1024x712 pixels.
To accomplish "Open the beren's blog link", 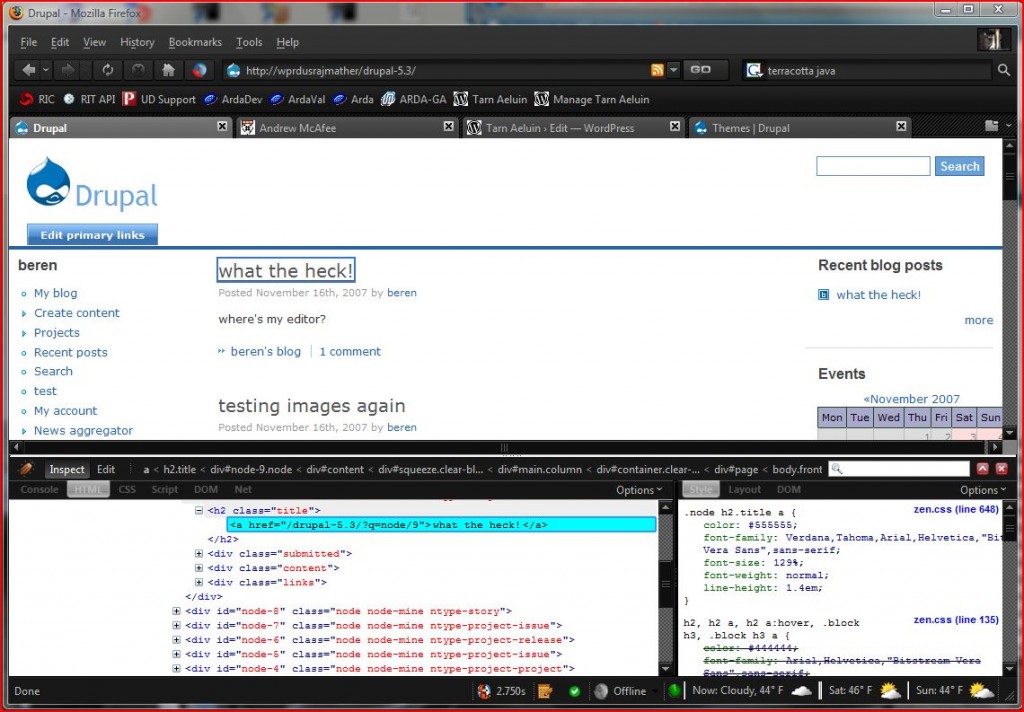I will [268, 351].
